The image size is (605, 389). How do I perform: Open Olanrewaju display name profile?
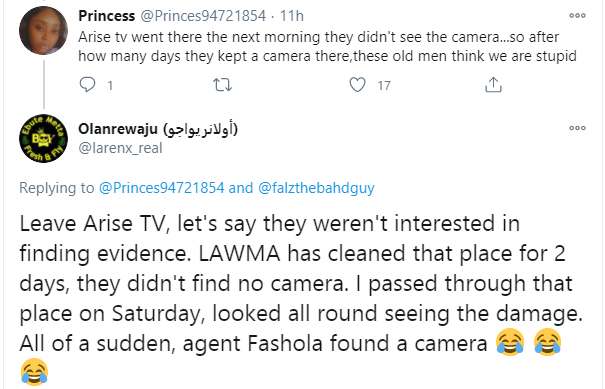coord(158,129)
